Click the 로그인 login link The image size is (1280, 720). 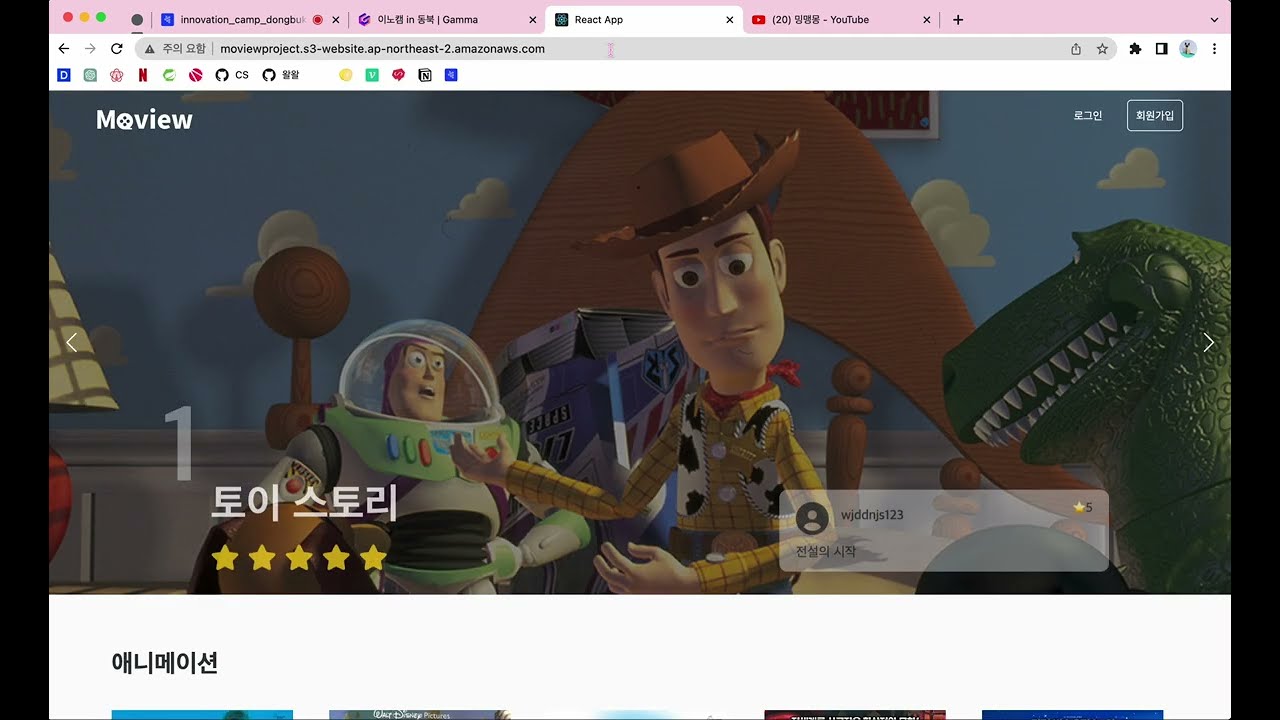tap(1088, 116)
